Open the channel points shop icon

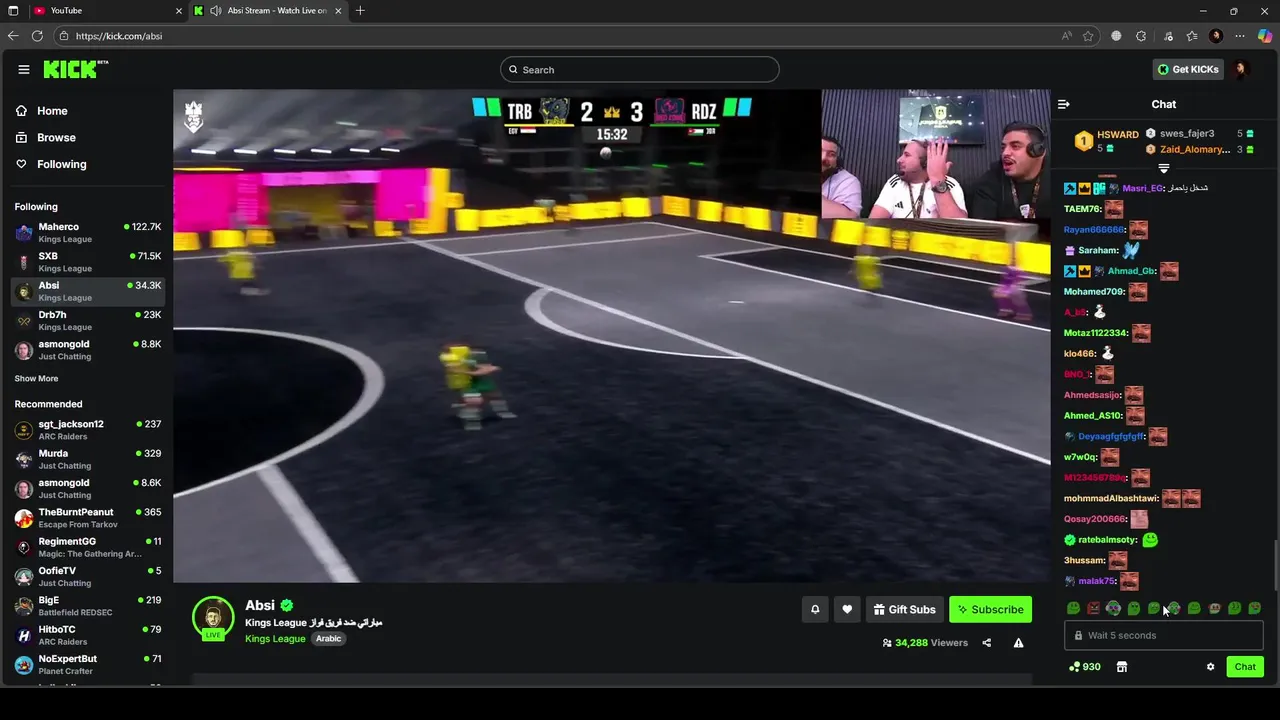click(1122, 667)
